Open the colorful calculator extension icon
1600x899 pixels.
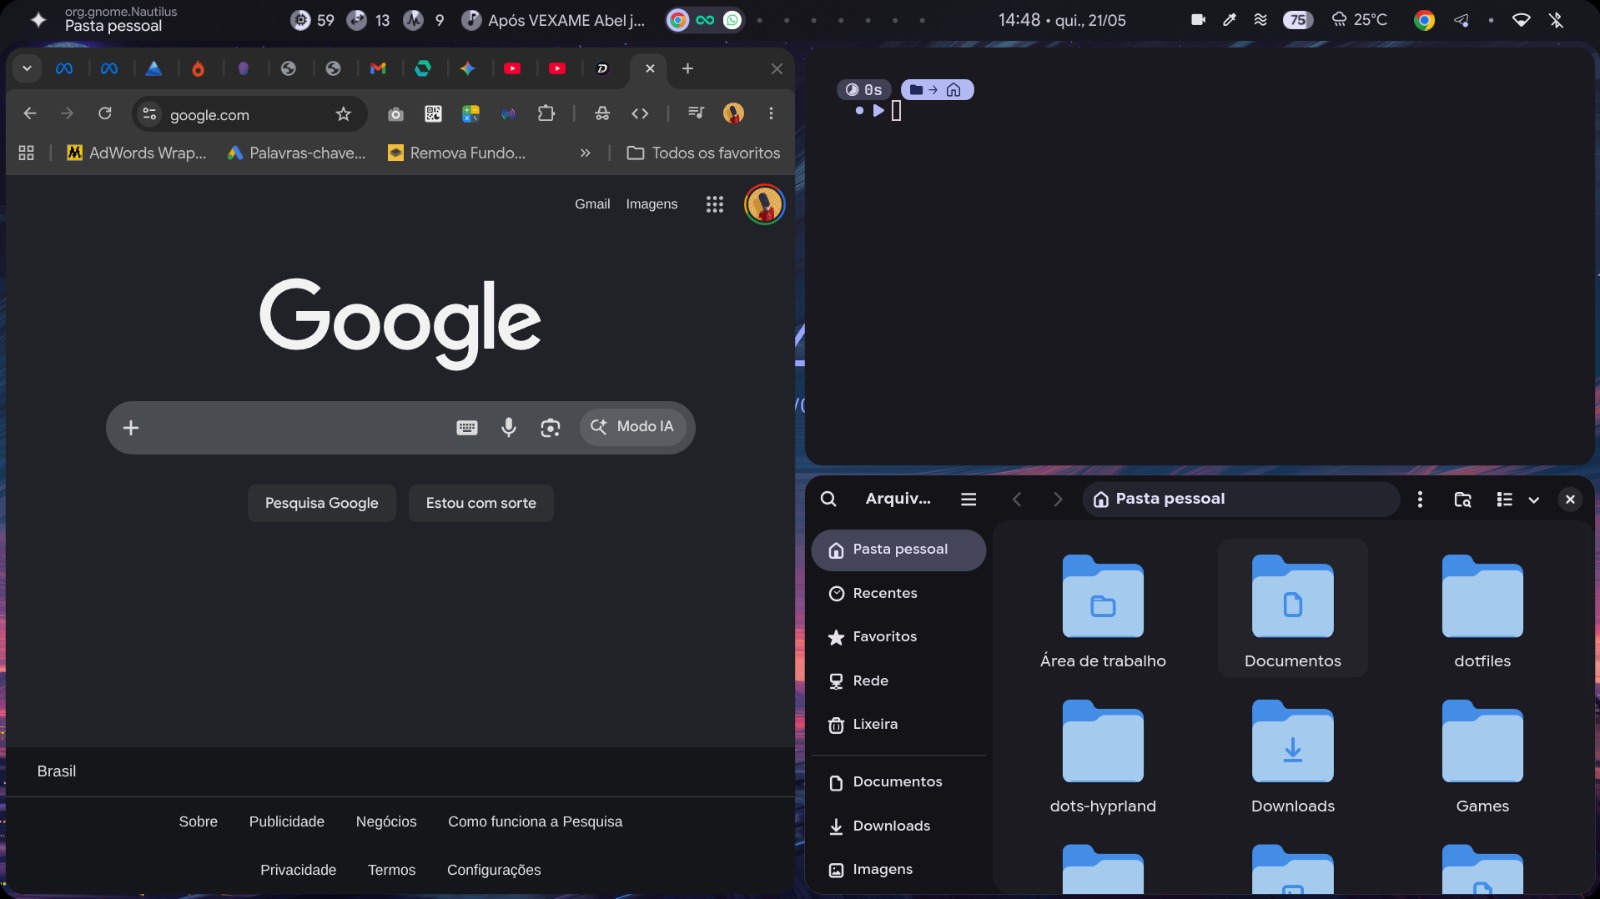[471, 114]
